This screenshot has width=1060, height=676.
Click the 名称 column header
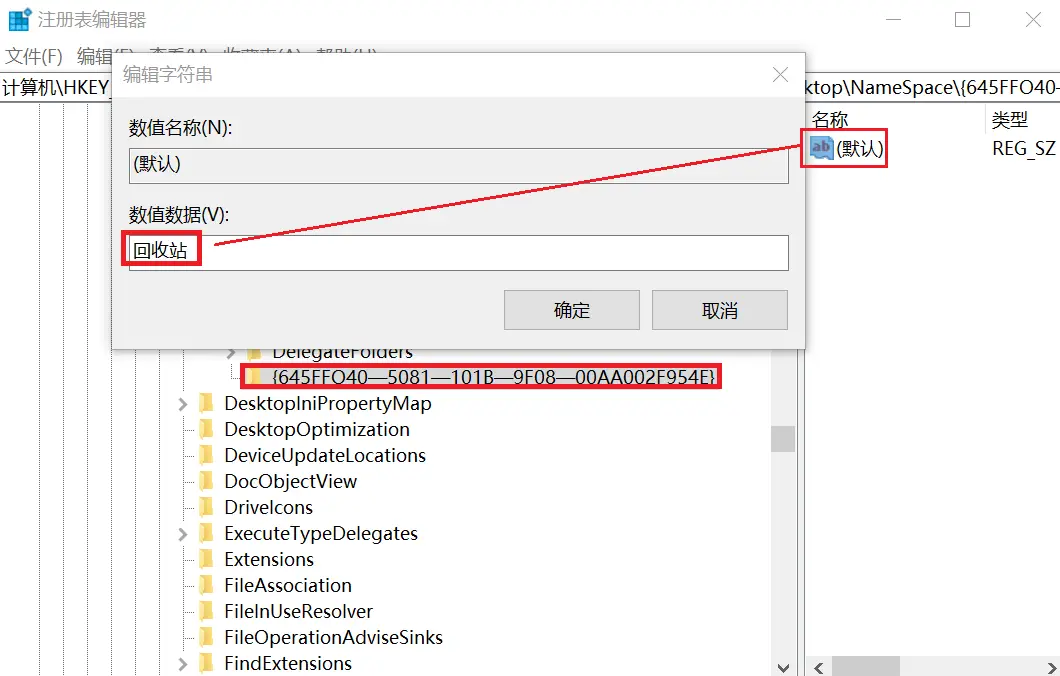830,119
